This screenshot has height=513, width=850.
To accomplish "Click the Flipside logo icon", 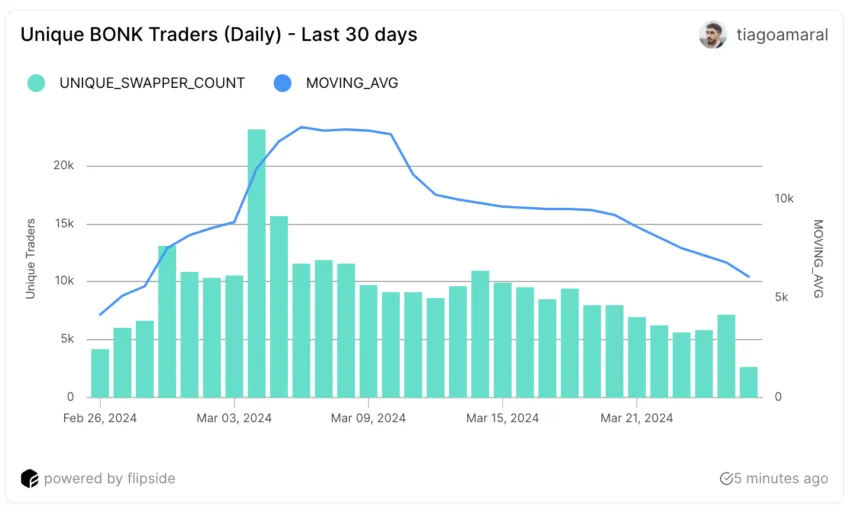I will click(30, 479).
